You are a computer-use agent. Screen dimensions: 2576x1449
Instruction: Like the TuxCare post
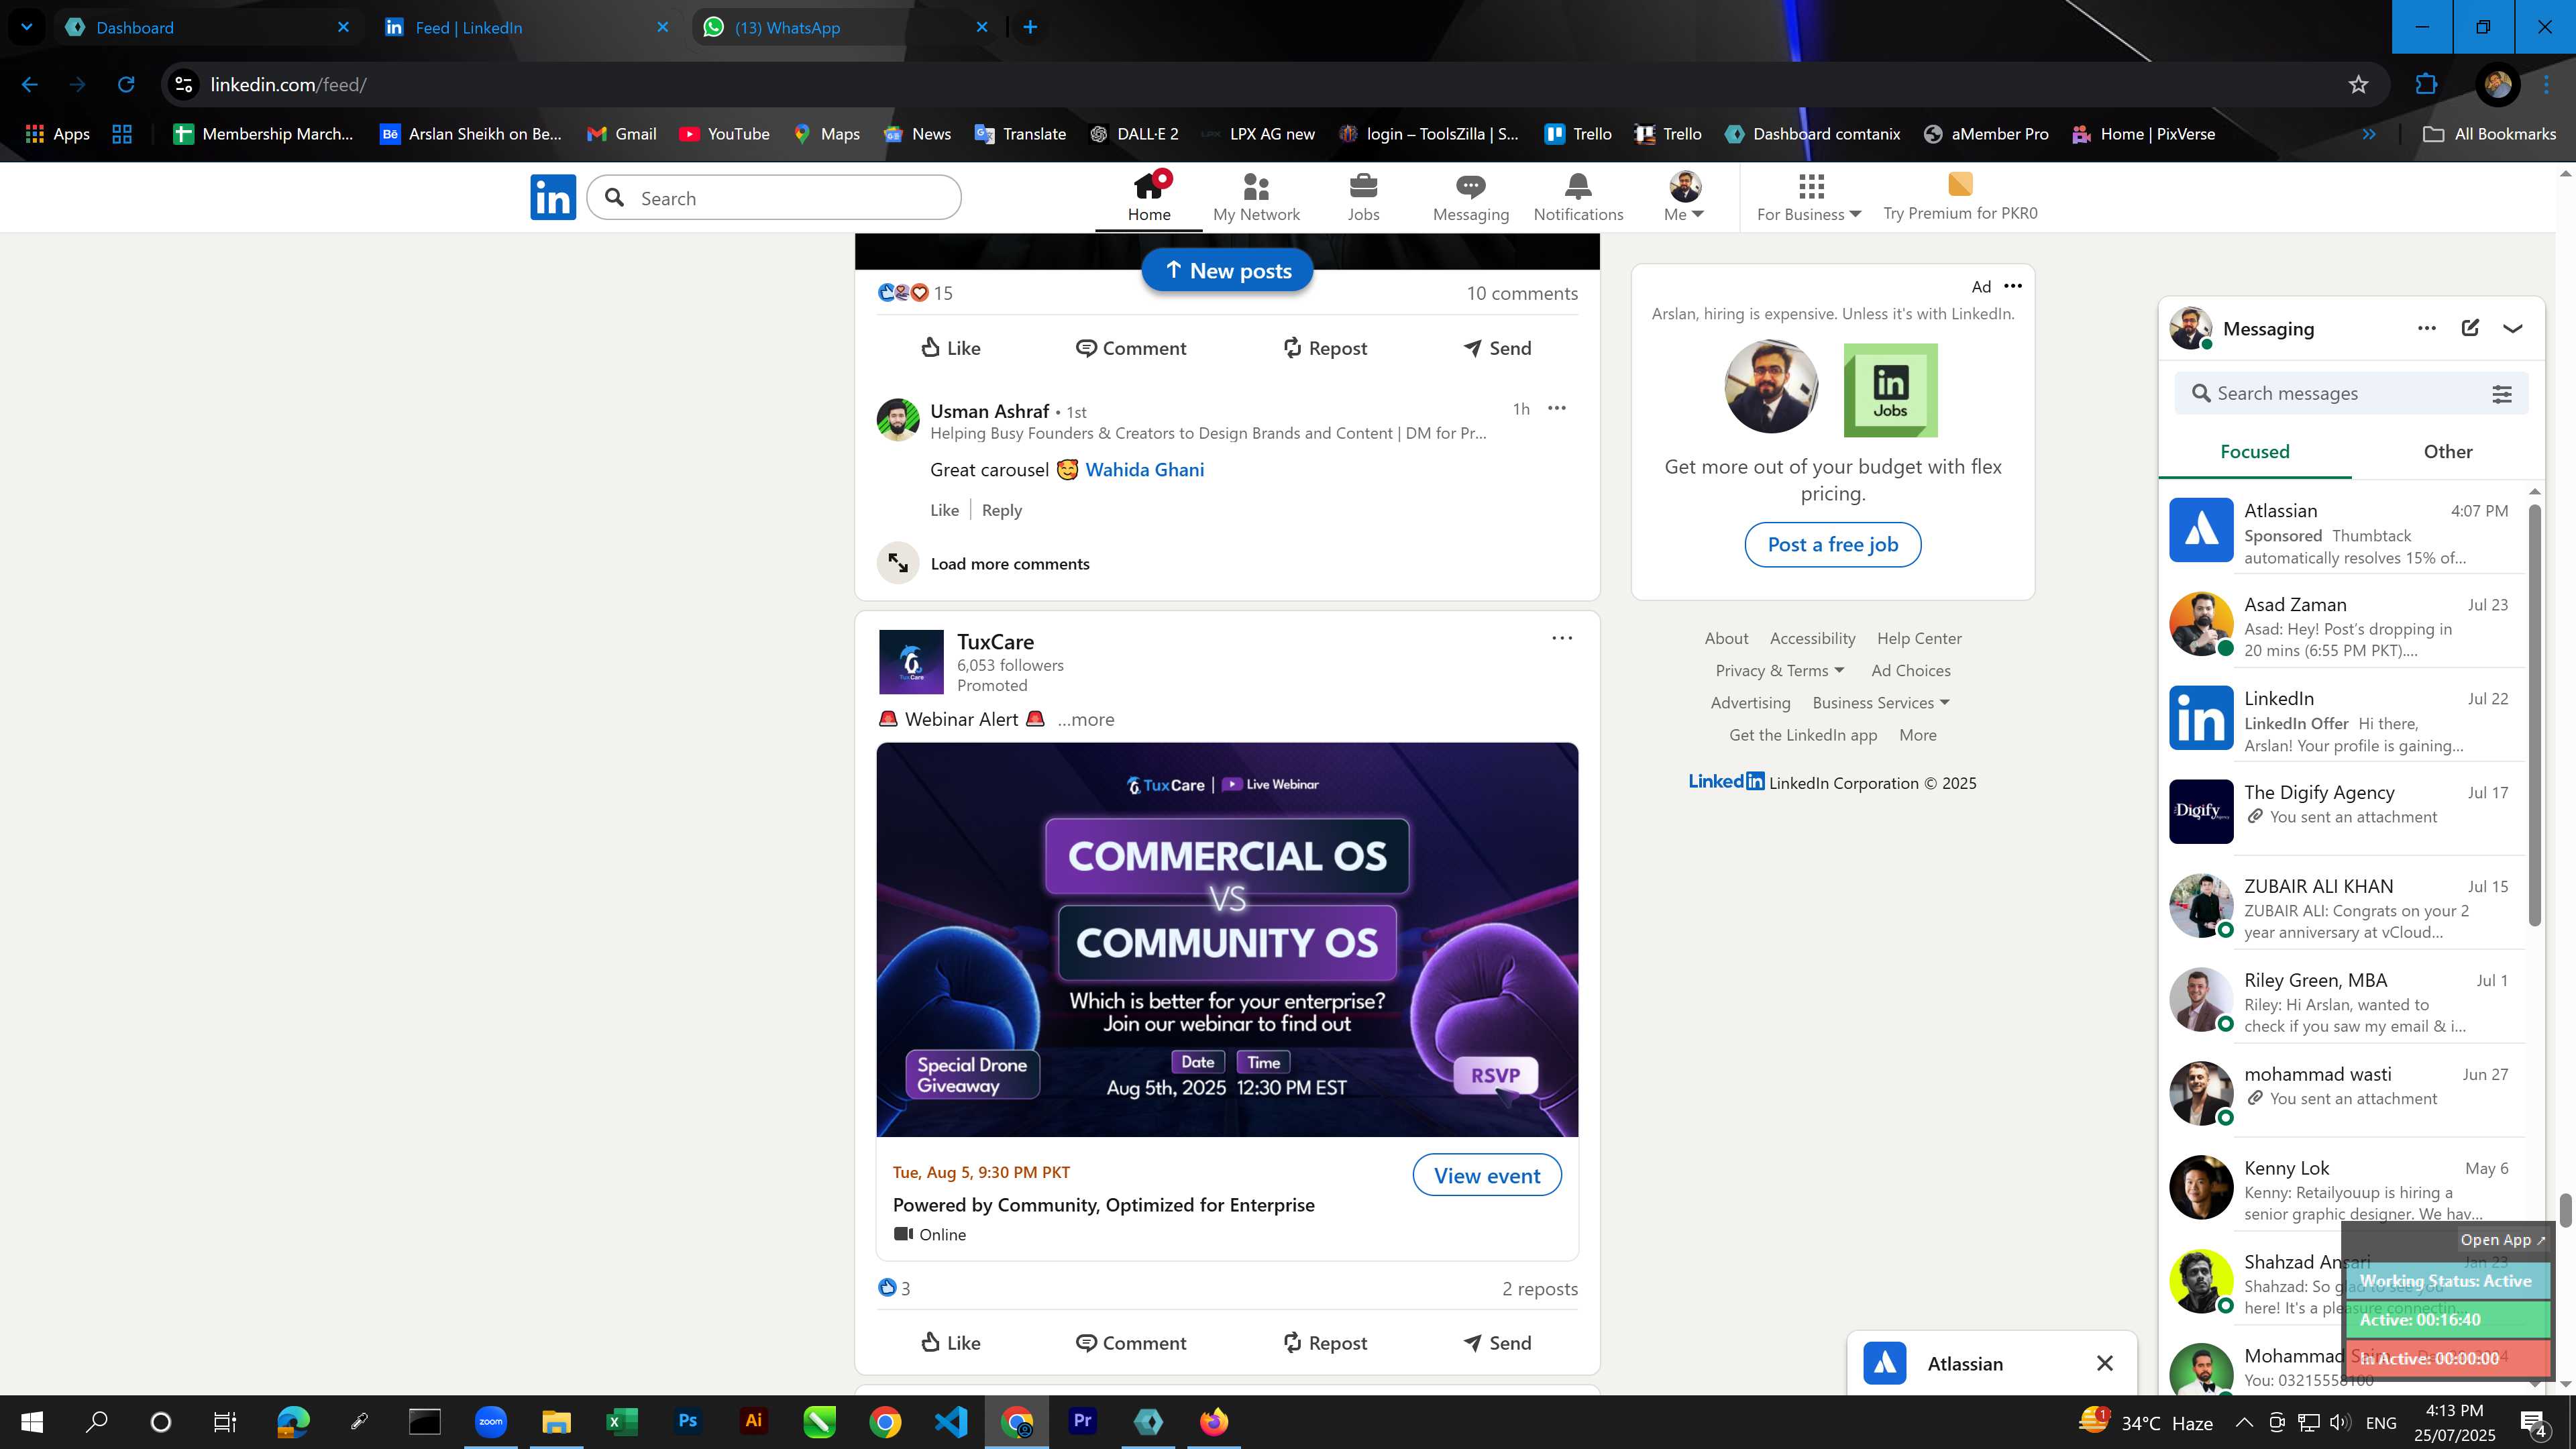click(950, 1342)
